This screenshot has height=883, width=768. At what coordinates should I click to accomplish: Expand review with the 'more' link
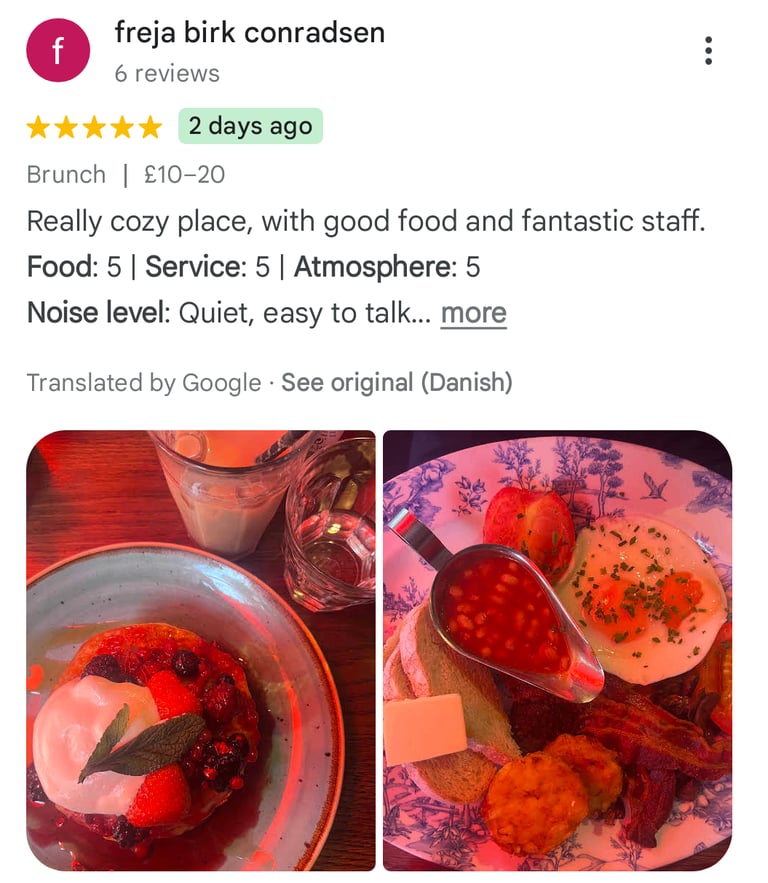coord(474,313)
